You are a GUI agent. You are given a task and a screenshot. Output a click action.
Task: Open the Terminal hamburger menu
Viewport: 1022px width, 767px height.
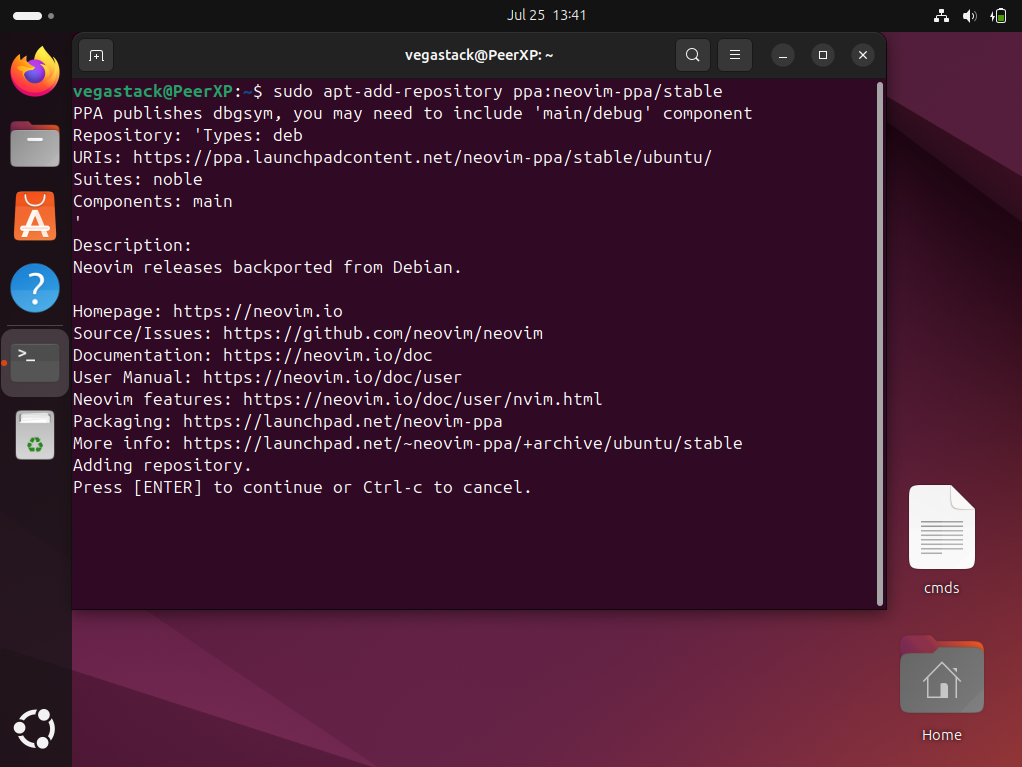point(734,55)
